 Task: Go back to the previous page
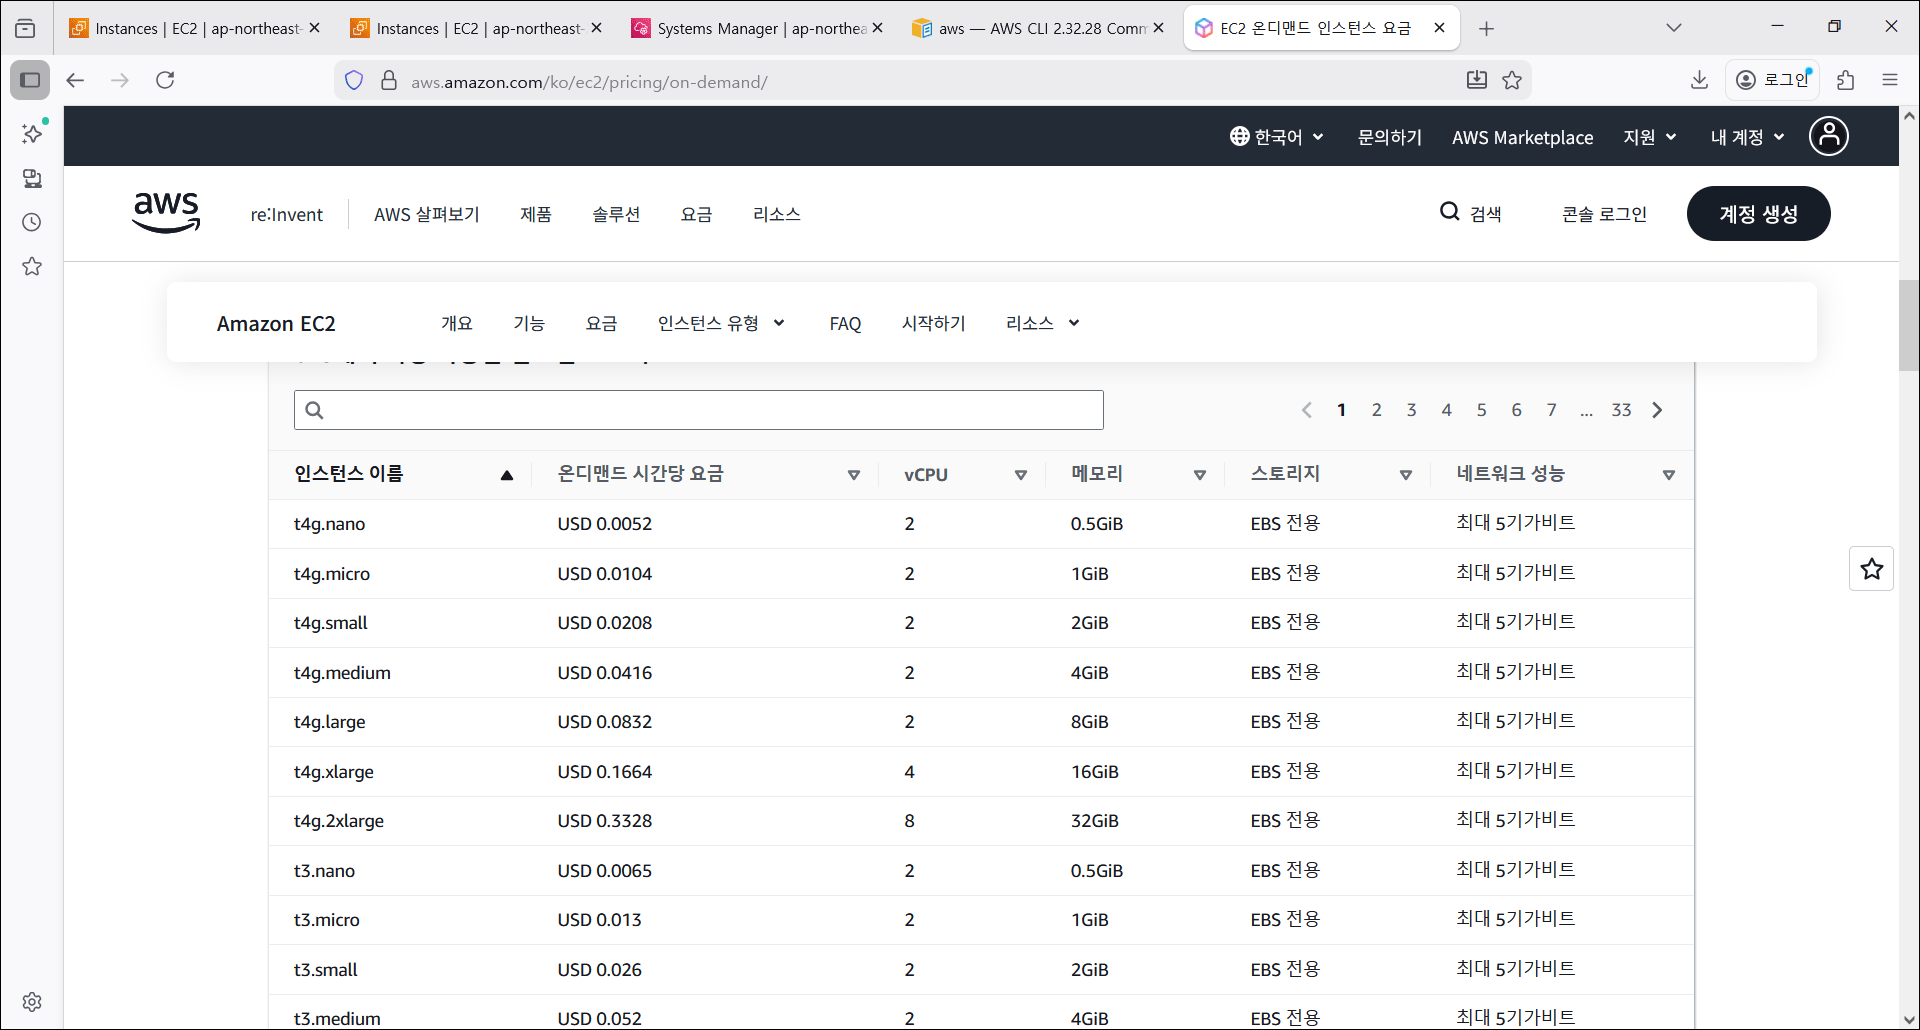point(75,80)
